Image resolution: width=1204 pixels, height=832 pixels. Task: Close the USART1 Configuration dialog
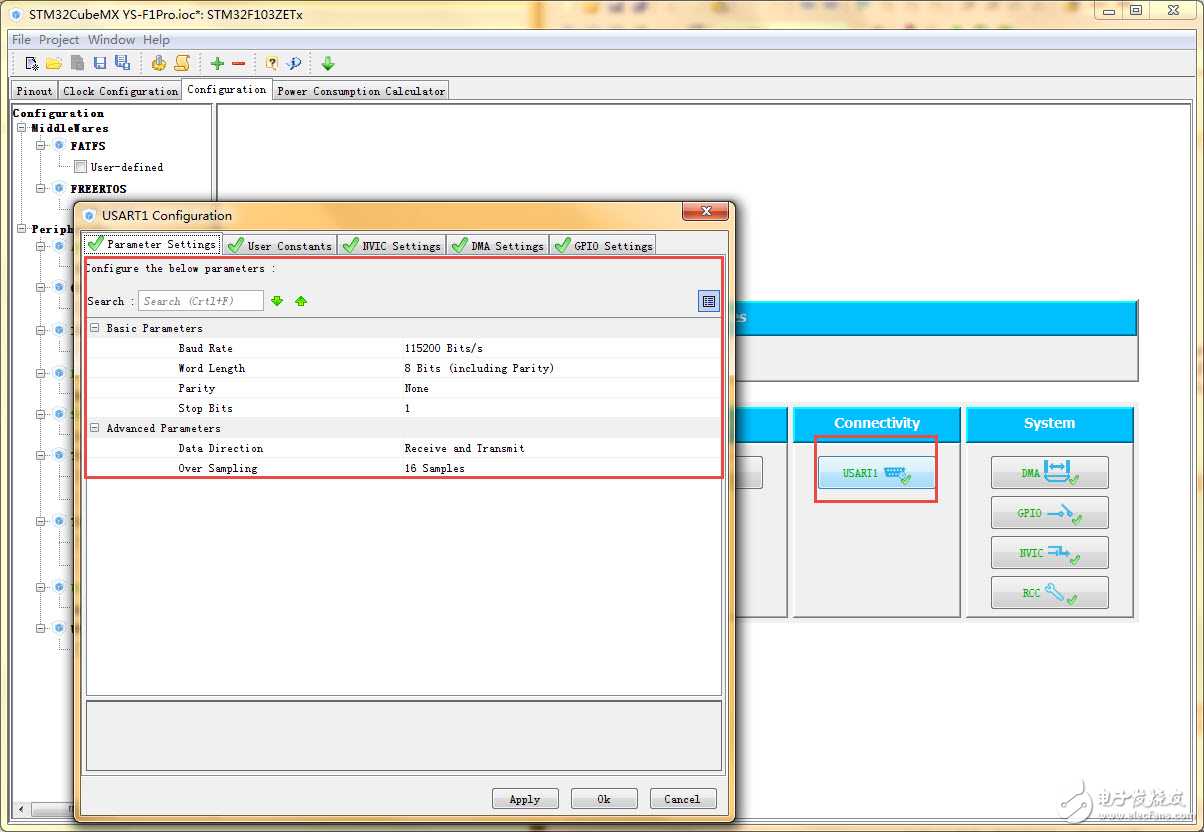[705, 212]
